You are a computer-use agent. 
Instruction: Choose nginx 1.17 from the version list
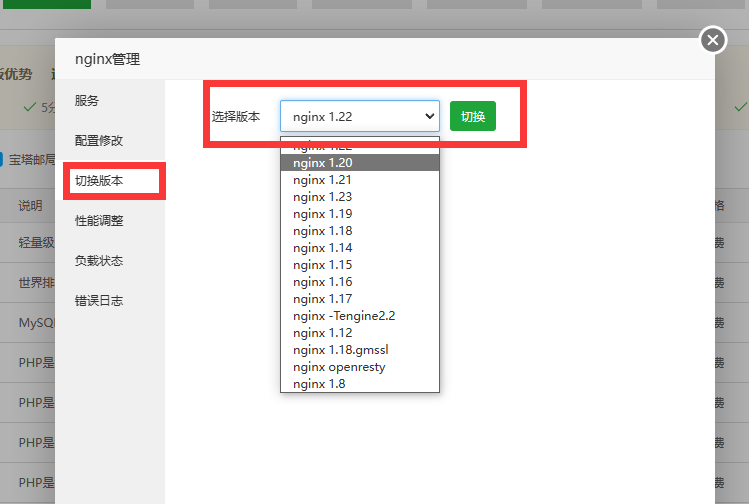click(360, 299)
